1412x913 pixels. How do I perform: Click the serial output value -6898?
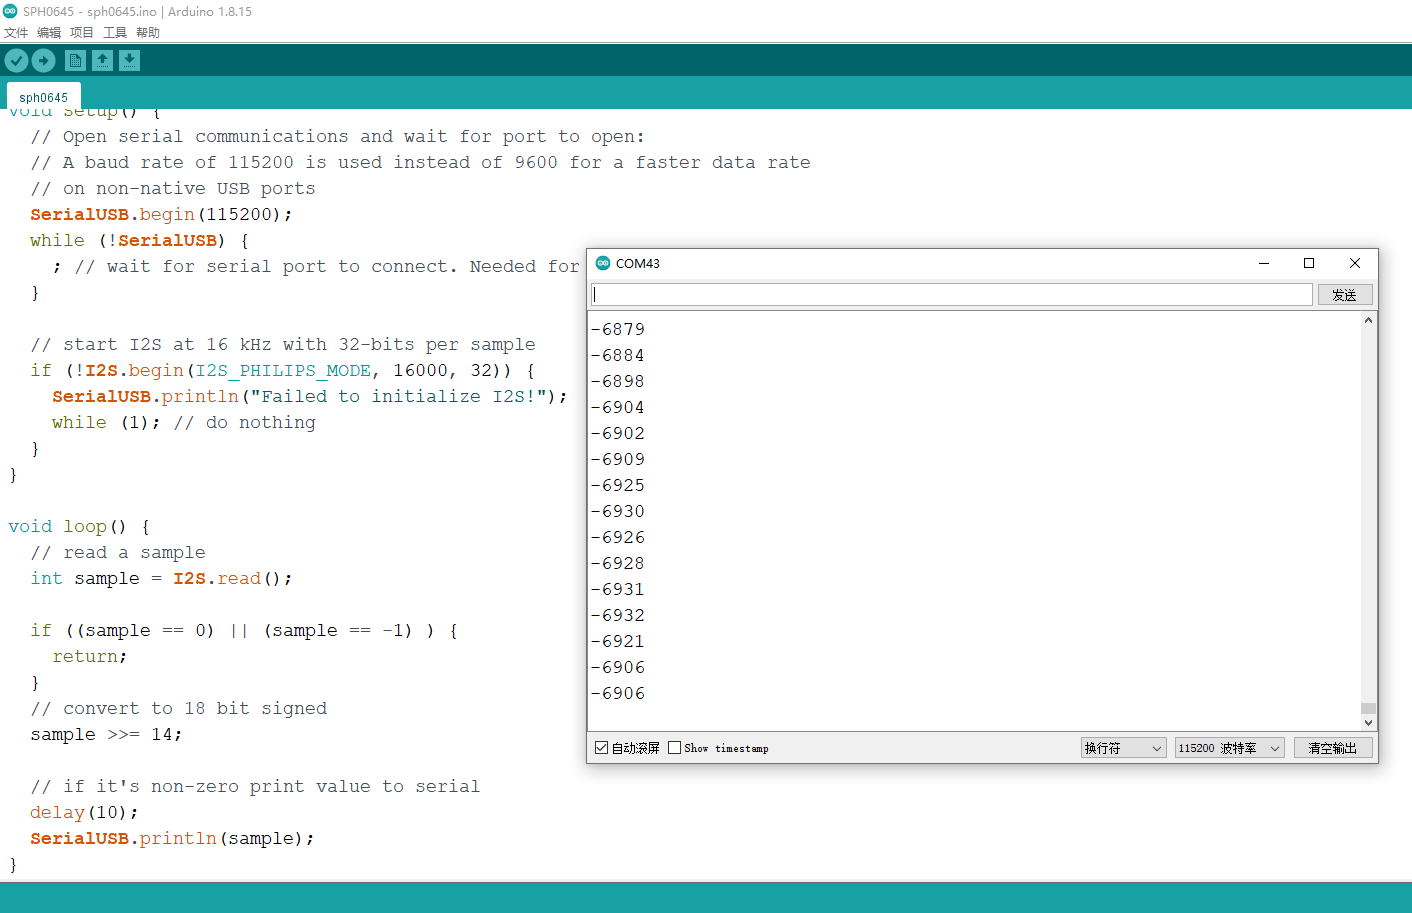(618, 381)
